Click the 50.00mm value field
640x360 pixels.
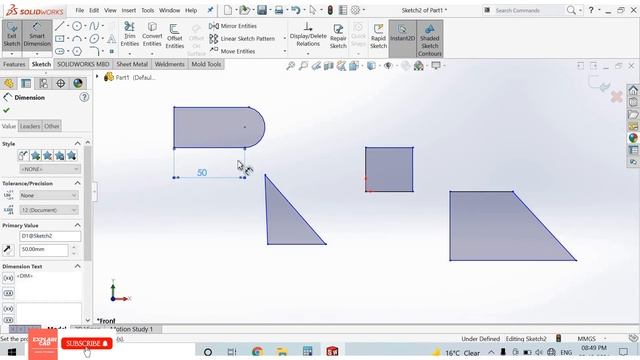[x=44, y=250]
